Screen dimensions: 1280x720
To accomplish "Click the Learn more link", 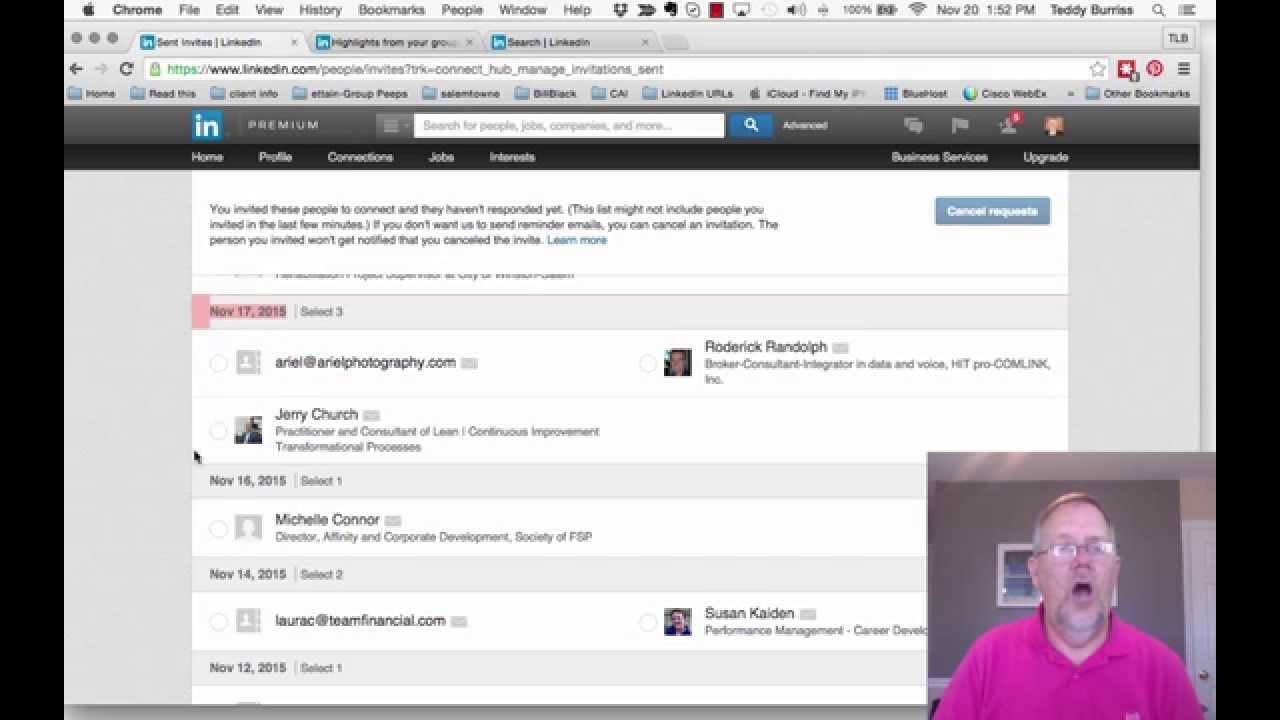I will pyautogui.click(x=576, y=240).
